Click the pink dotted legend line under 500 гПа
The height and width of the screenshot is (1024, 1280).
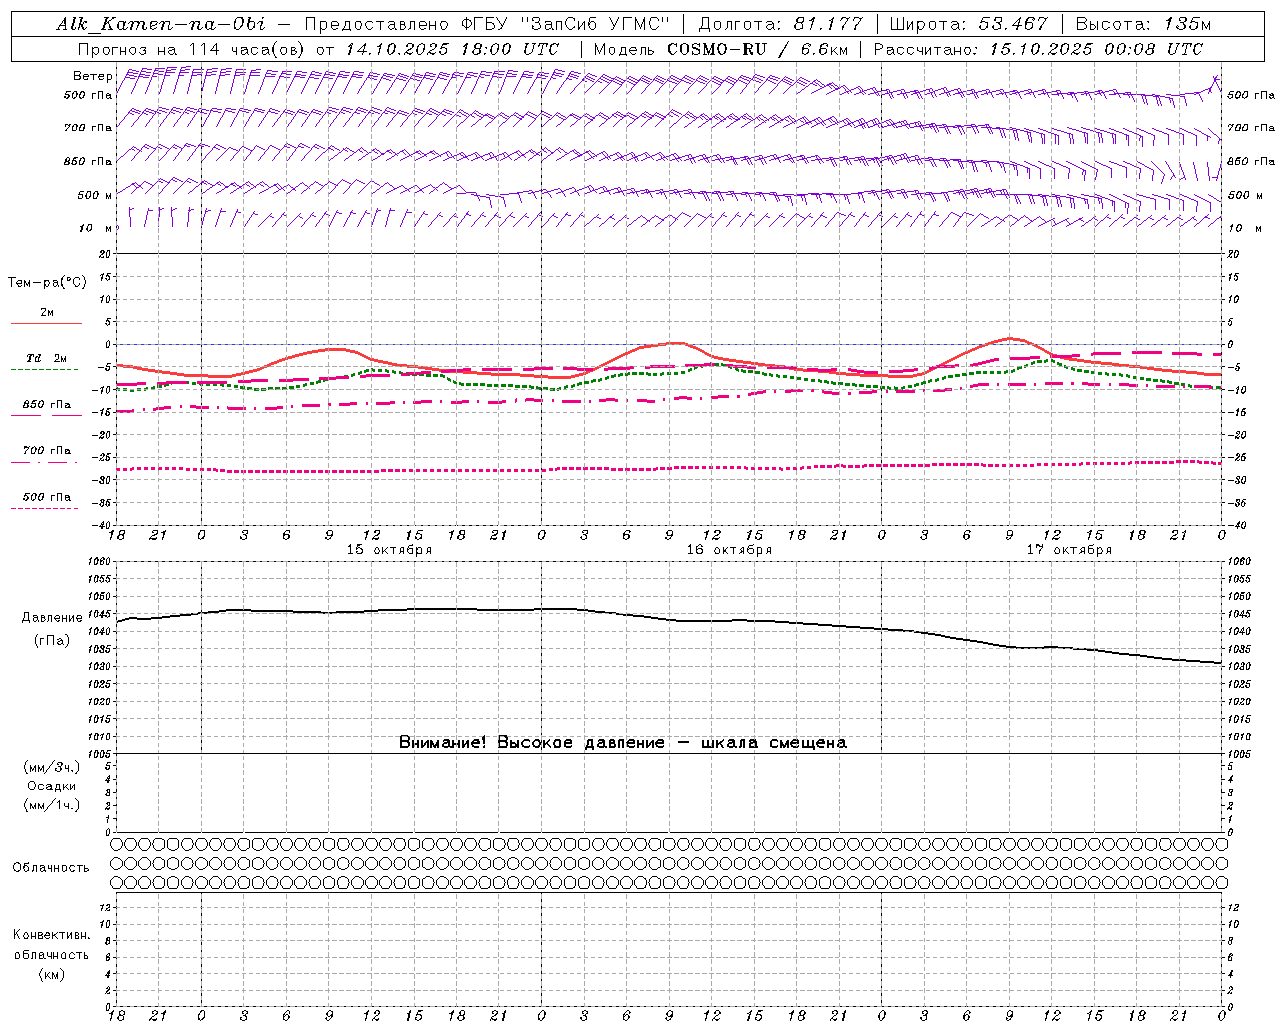(45, 508)
